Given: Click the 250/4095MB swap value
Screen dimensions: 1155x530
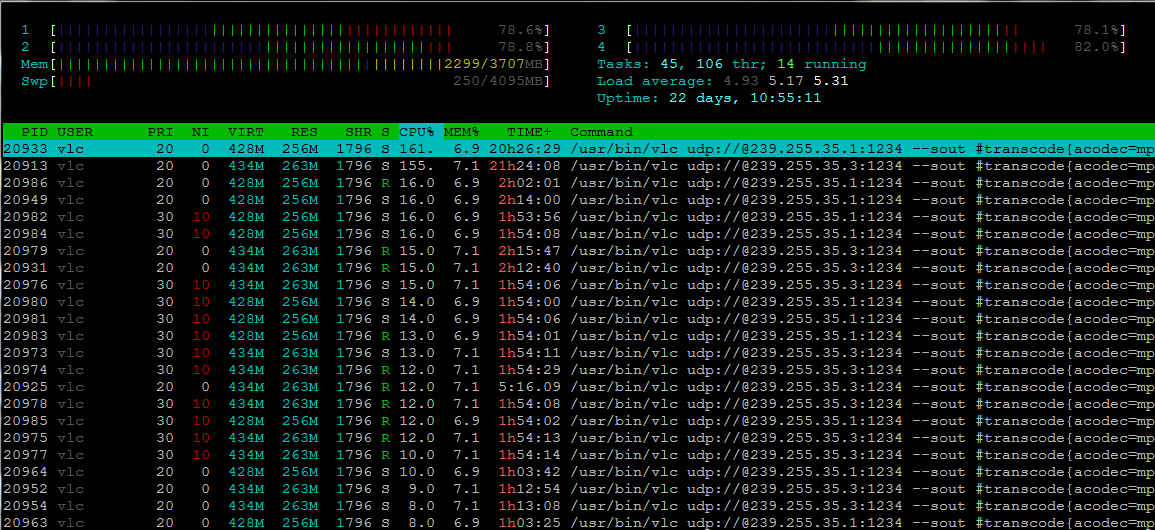Looking at the screenshot, I should 498,81.
